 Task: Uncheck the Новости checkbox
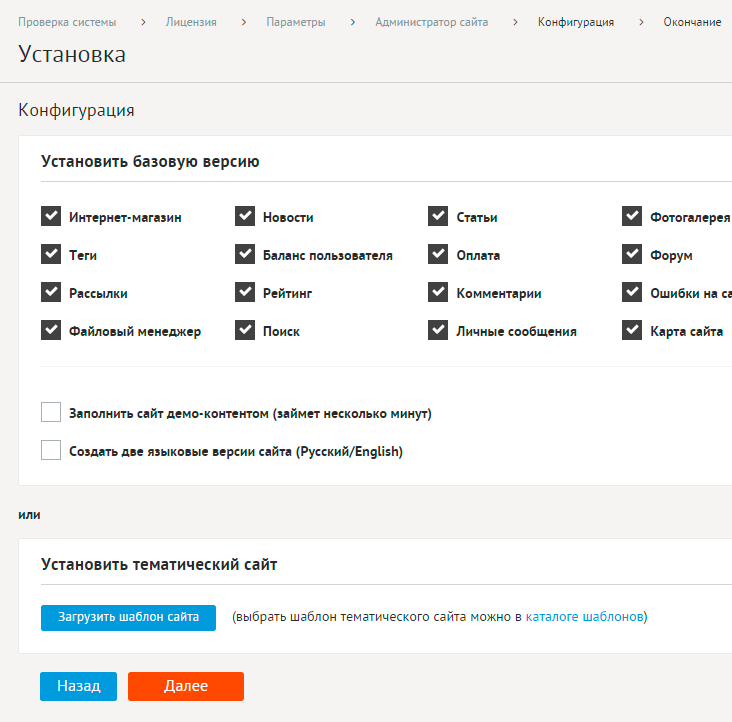pos(245,216)
